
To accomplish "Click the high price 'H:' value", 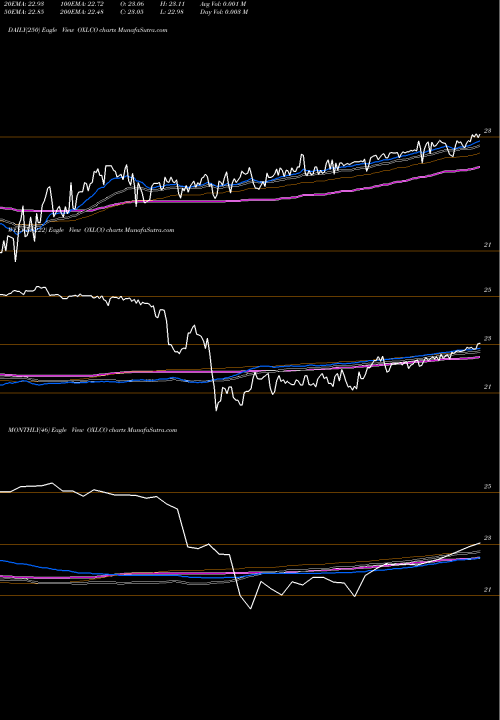I will point(172,4).
